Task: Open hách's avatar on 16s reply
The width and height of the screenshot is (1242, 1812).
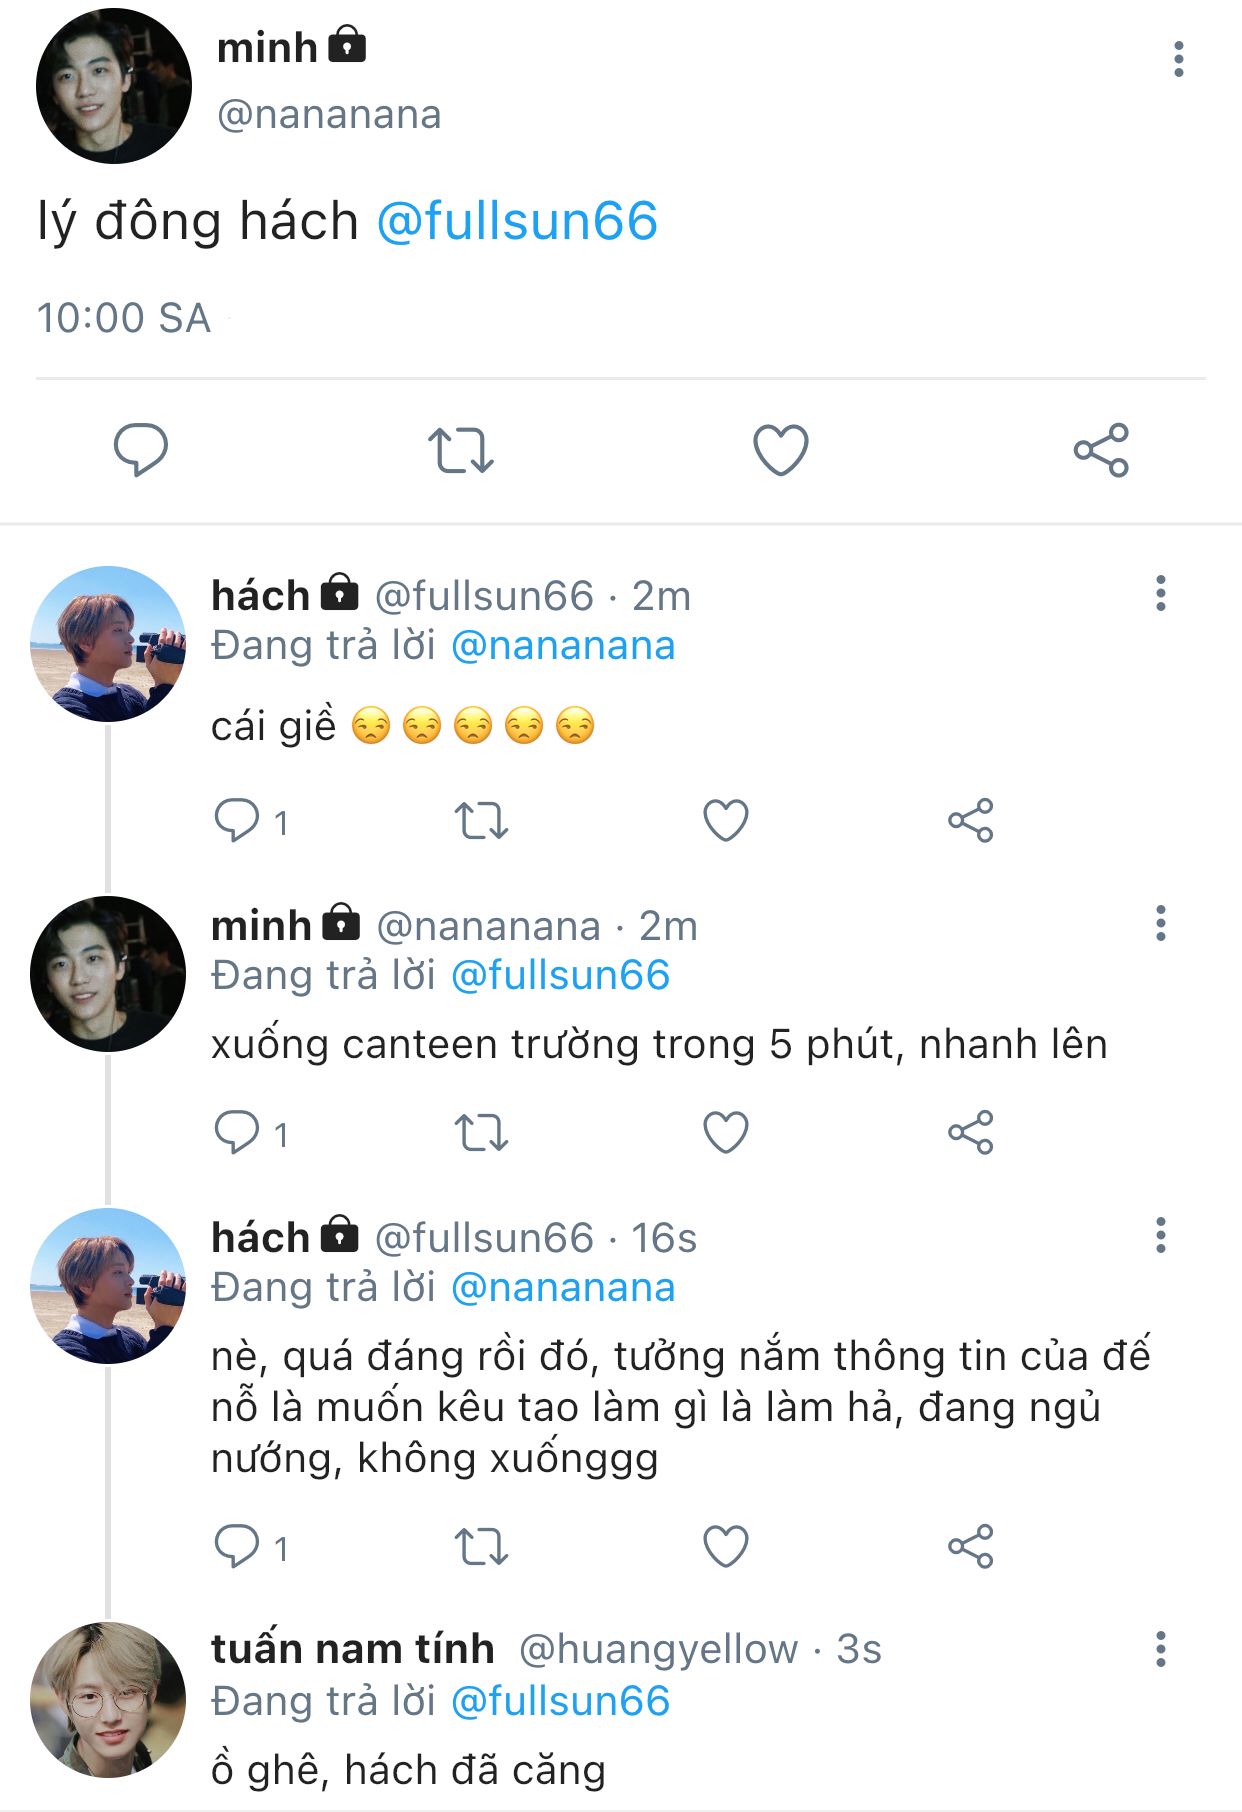Action: pos(108,1286)
